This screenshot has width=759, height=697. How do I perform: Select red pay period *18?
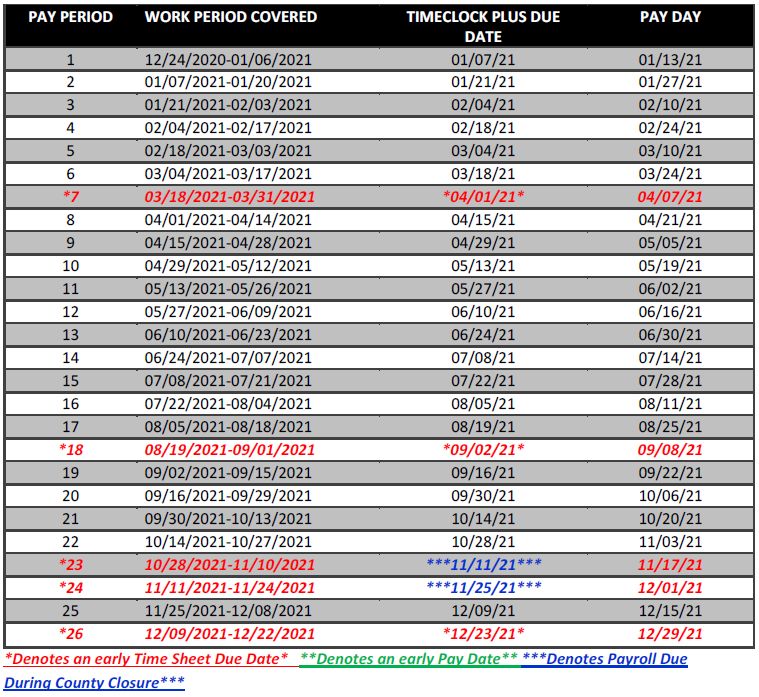[71, 450]
